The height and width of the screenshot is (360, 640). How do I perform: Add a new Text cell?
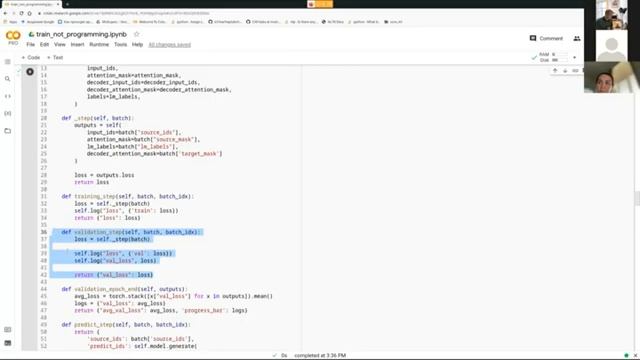55,58
